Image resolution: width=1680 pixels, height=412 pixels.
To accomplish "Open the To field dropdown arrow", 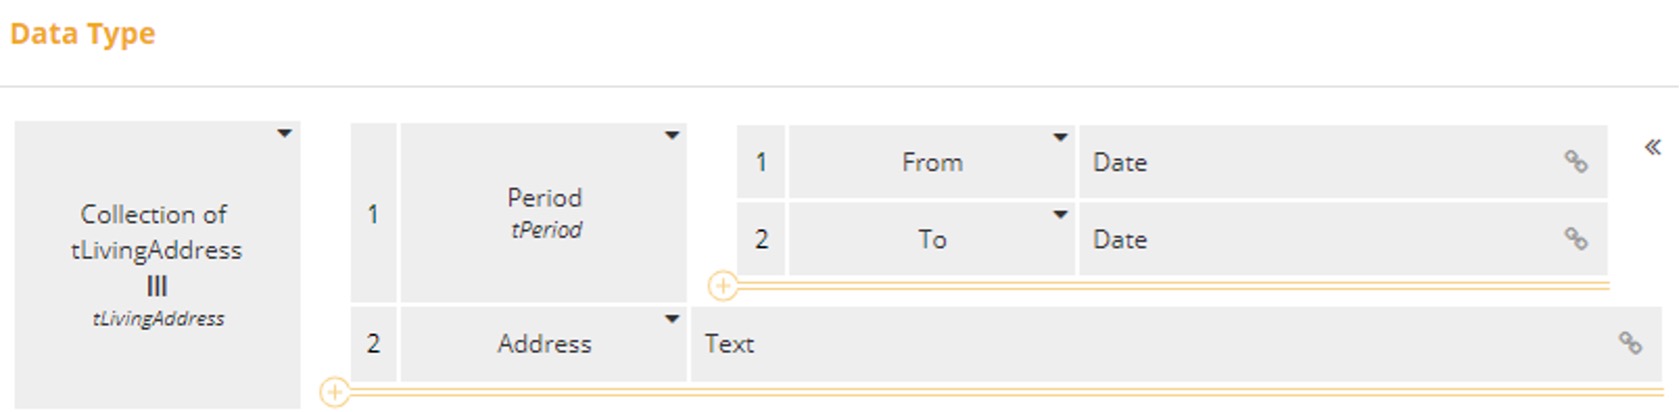I will coord(1060,215).
